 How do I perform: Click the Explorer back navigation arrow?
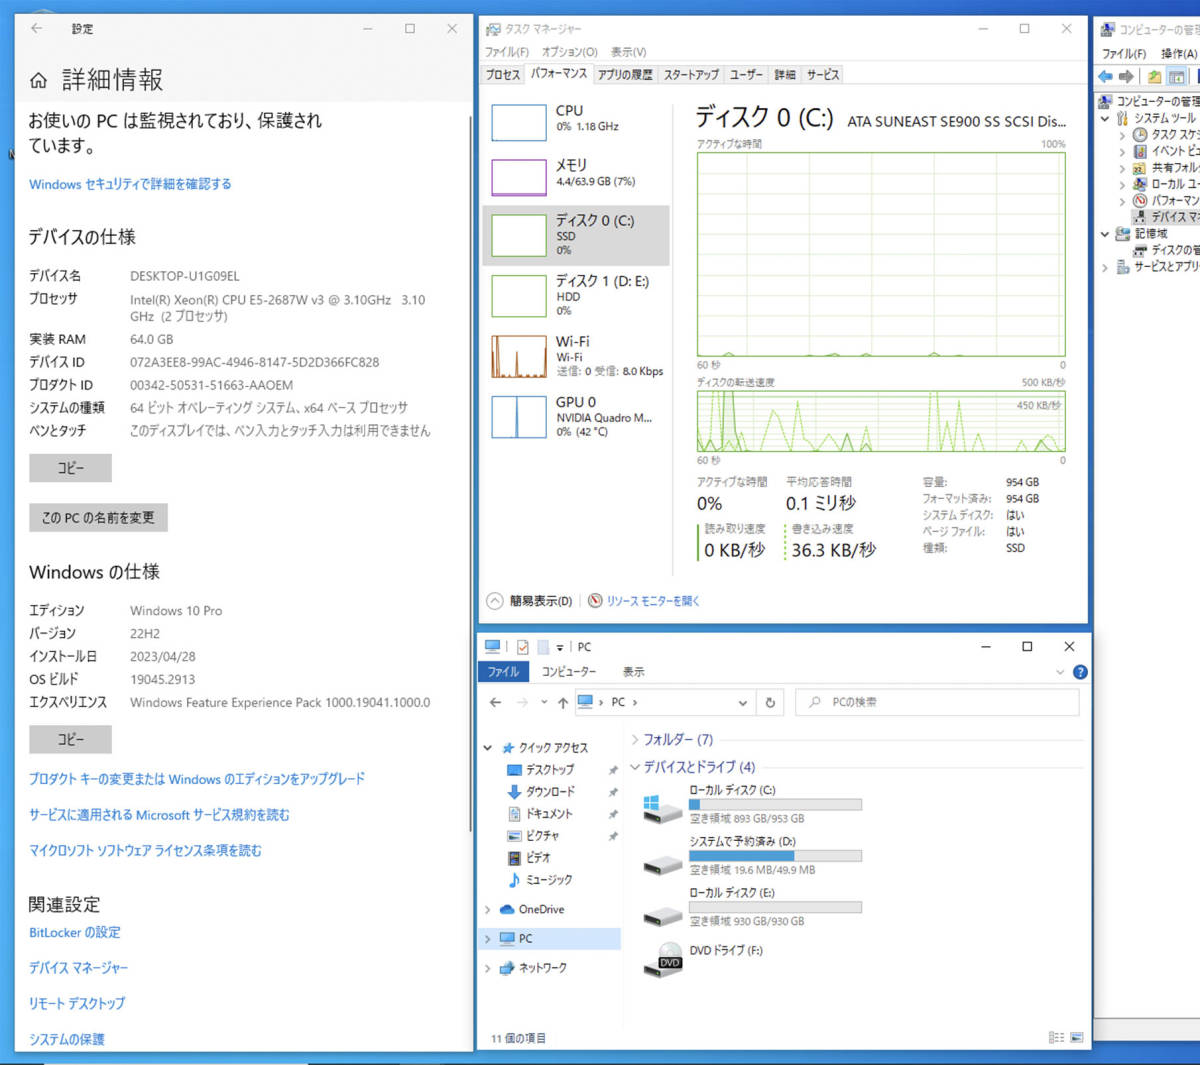[x=495, y=703]
